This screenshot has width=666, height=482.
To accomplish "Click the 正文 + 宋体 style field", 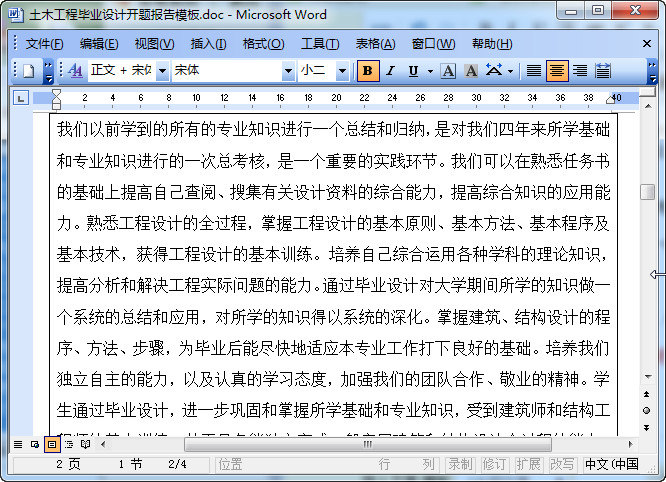I will pyautogui.click(x=122, y=70).
